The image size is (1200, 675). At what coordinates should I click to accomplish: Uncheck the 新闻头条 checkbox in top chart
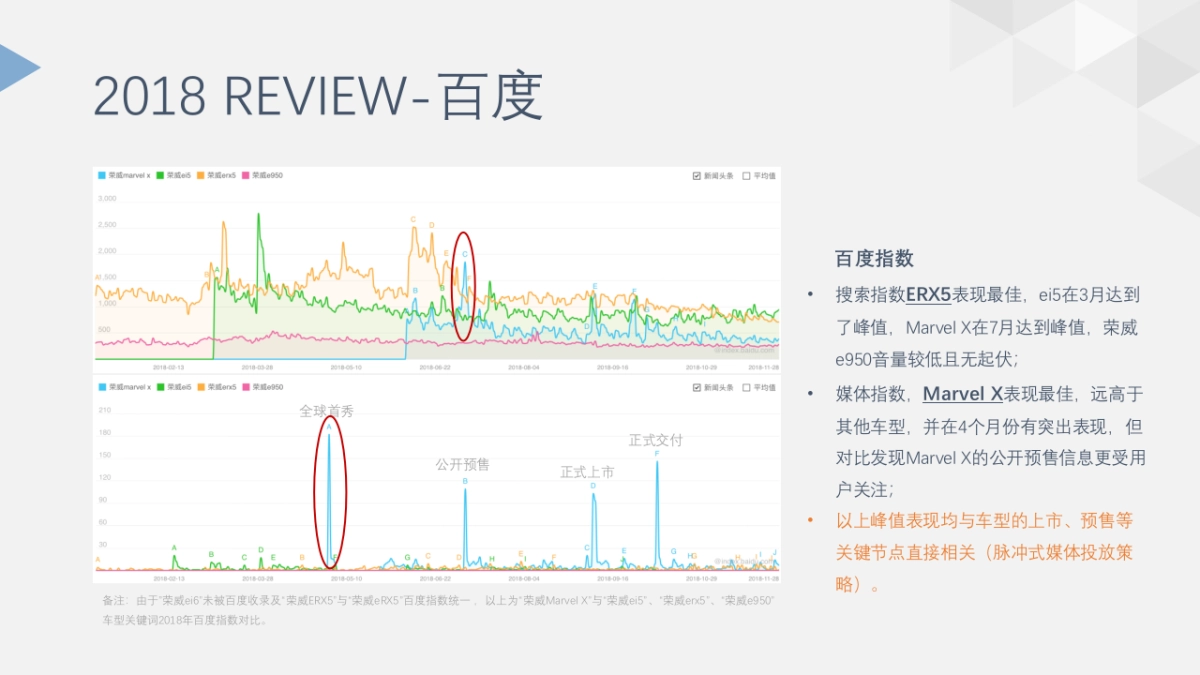point(695,174)
